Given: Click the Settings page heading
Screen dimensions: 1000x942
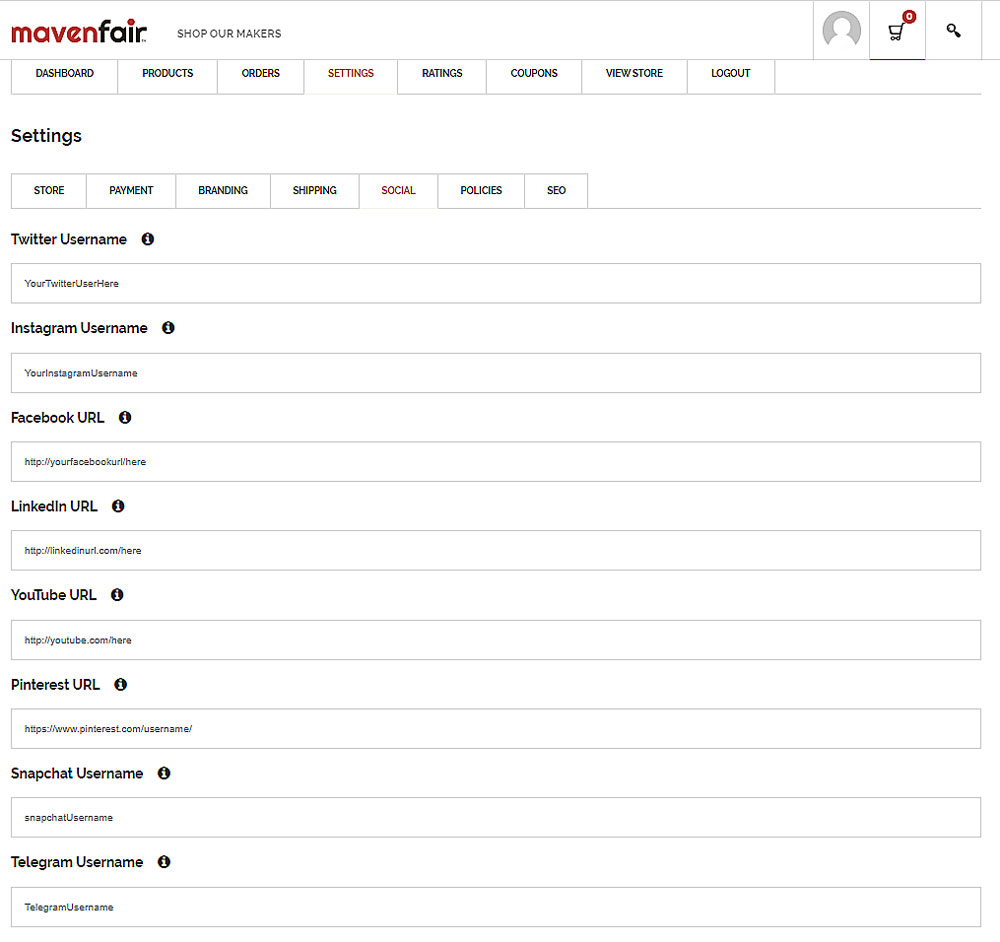Looking at the screenshot, I should [x=46, y=136].
